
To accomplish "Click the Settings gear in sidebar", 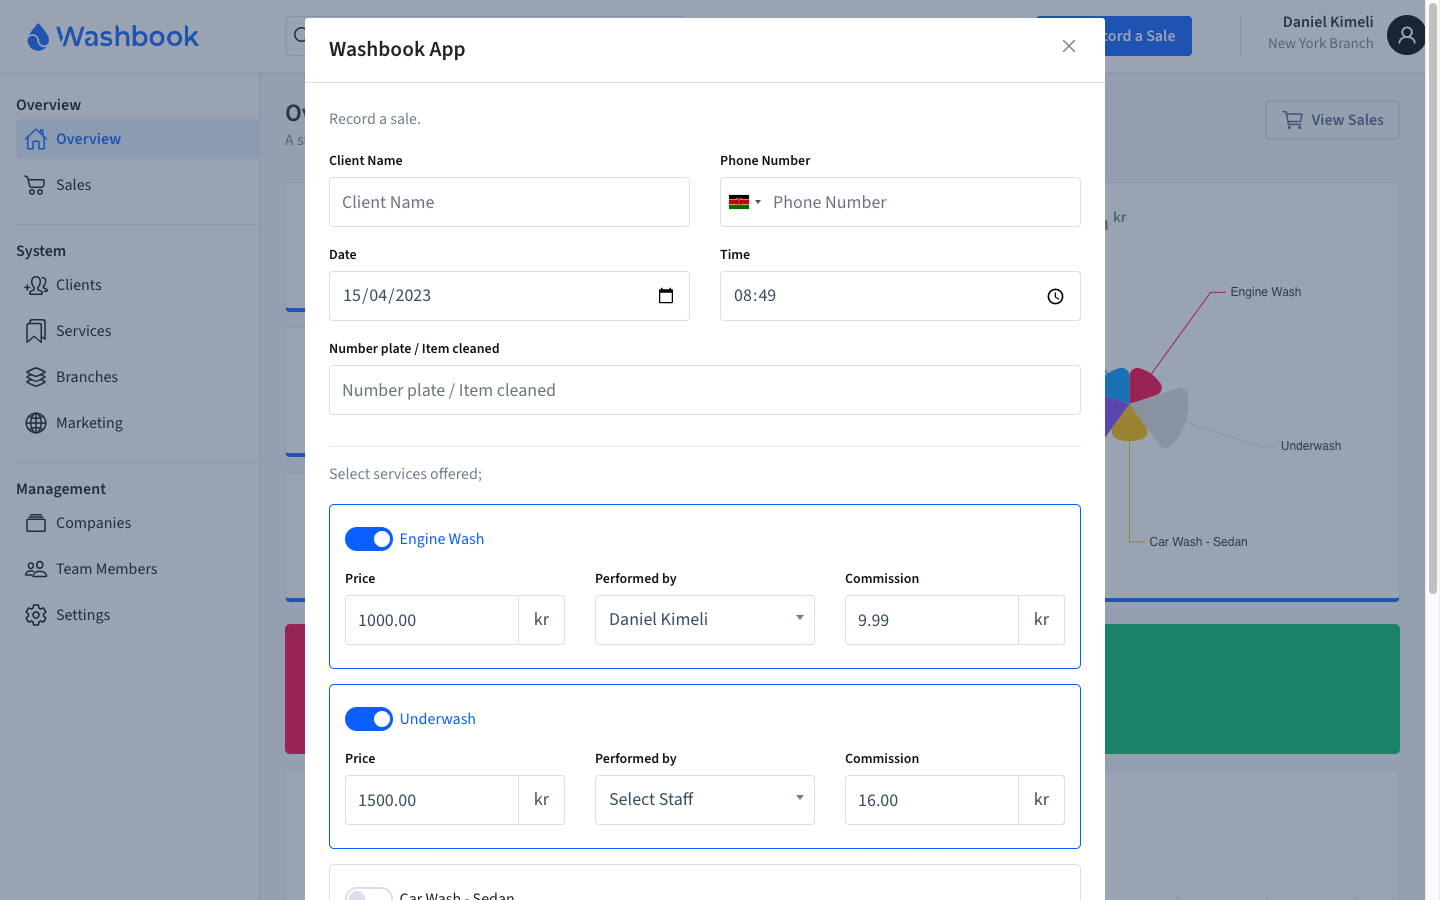I will point(35,614).
